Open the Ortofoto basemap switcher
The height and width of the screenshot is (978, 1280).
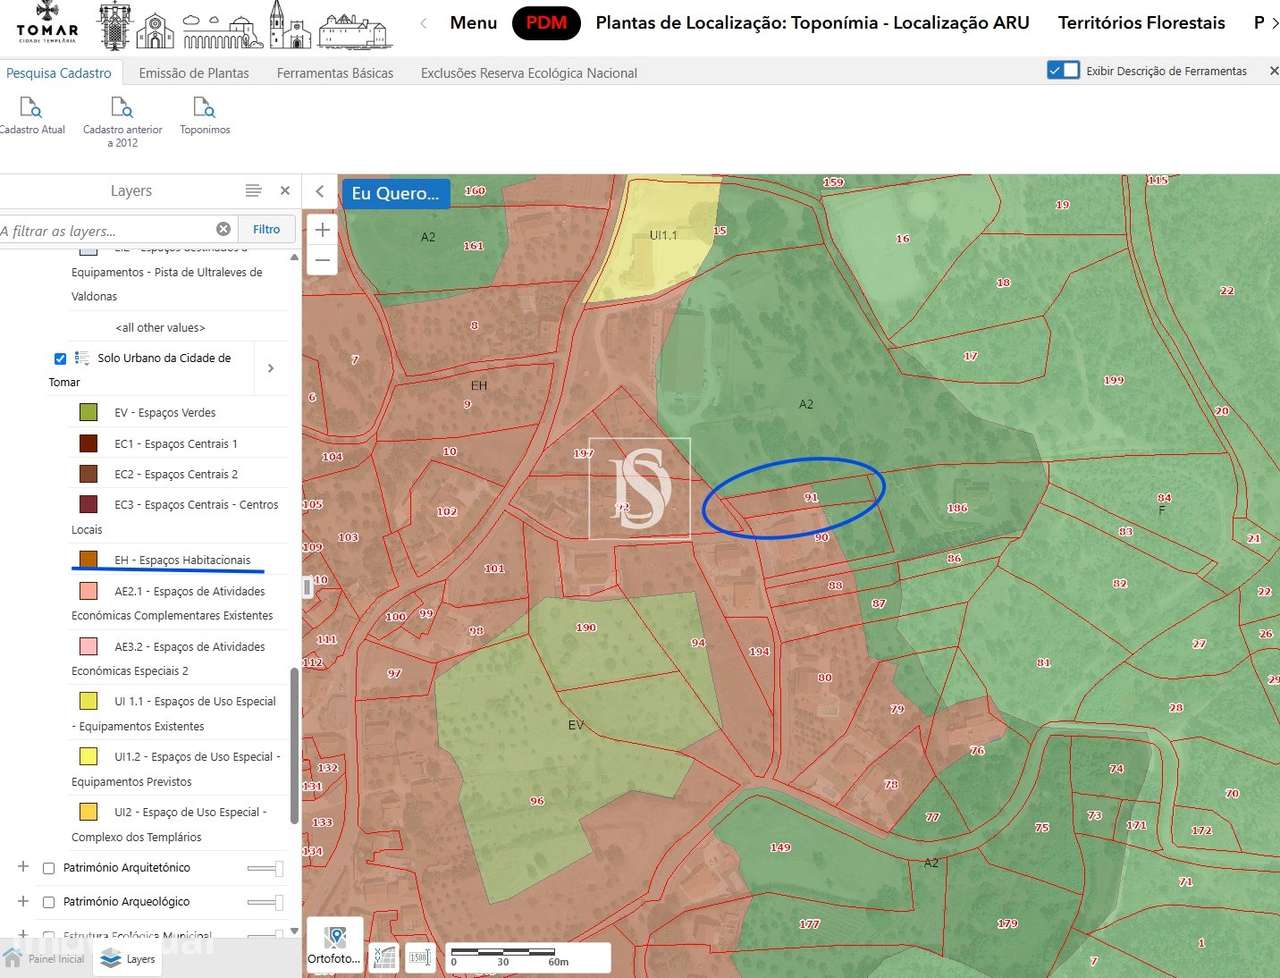tap(334, 946)
